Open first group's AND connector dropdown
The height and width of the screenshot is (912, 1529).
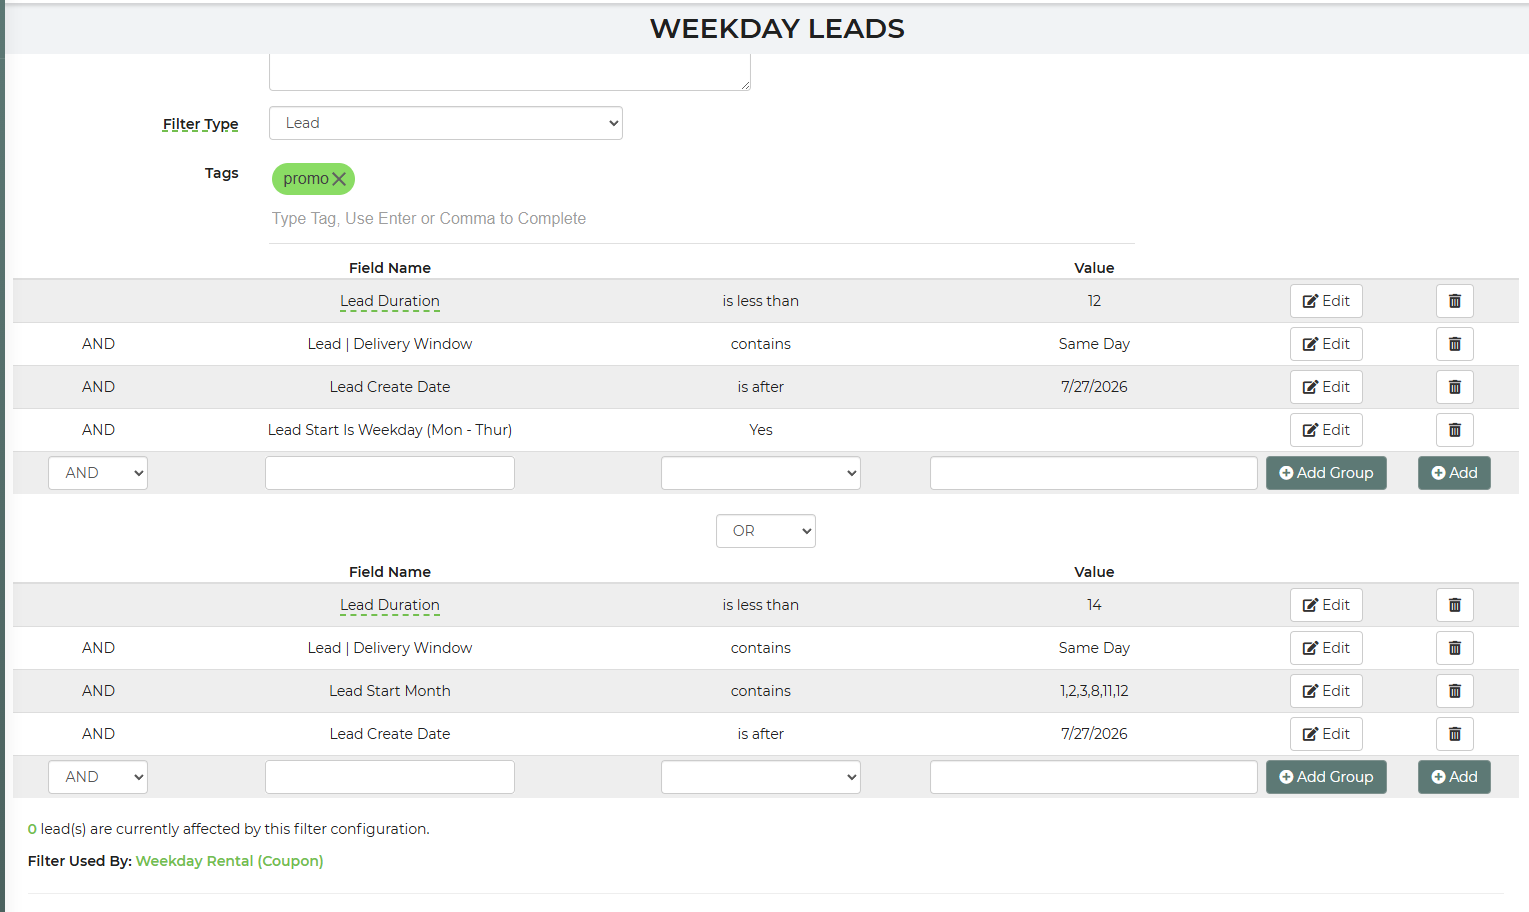(x=98, y=473)
